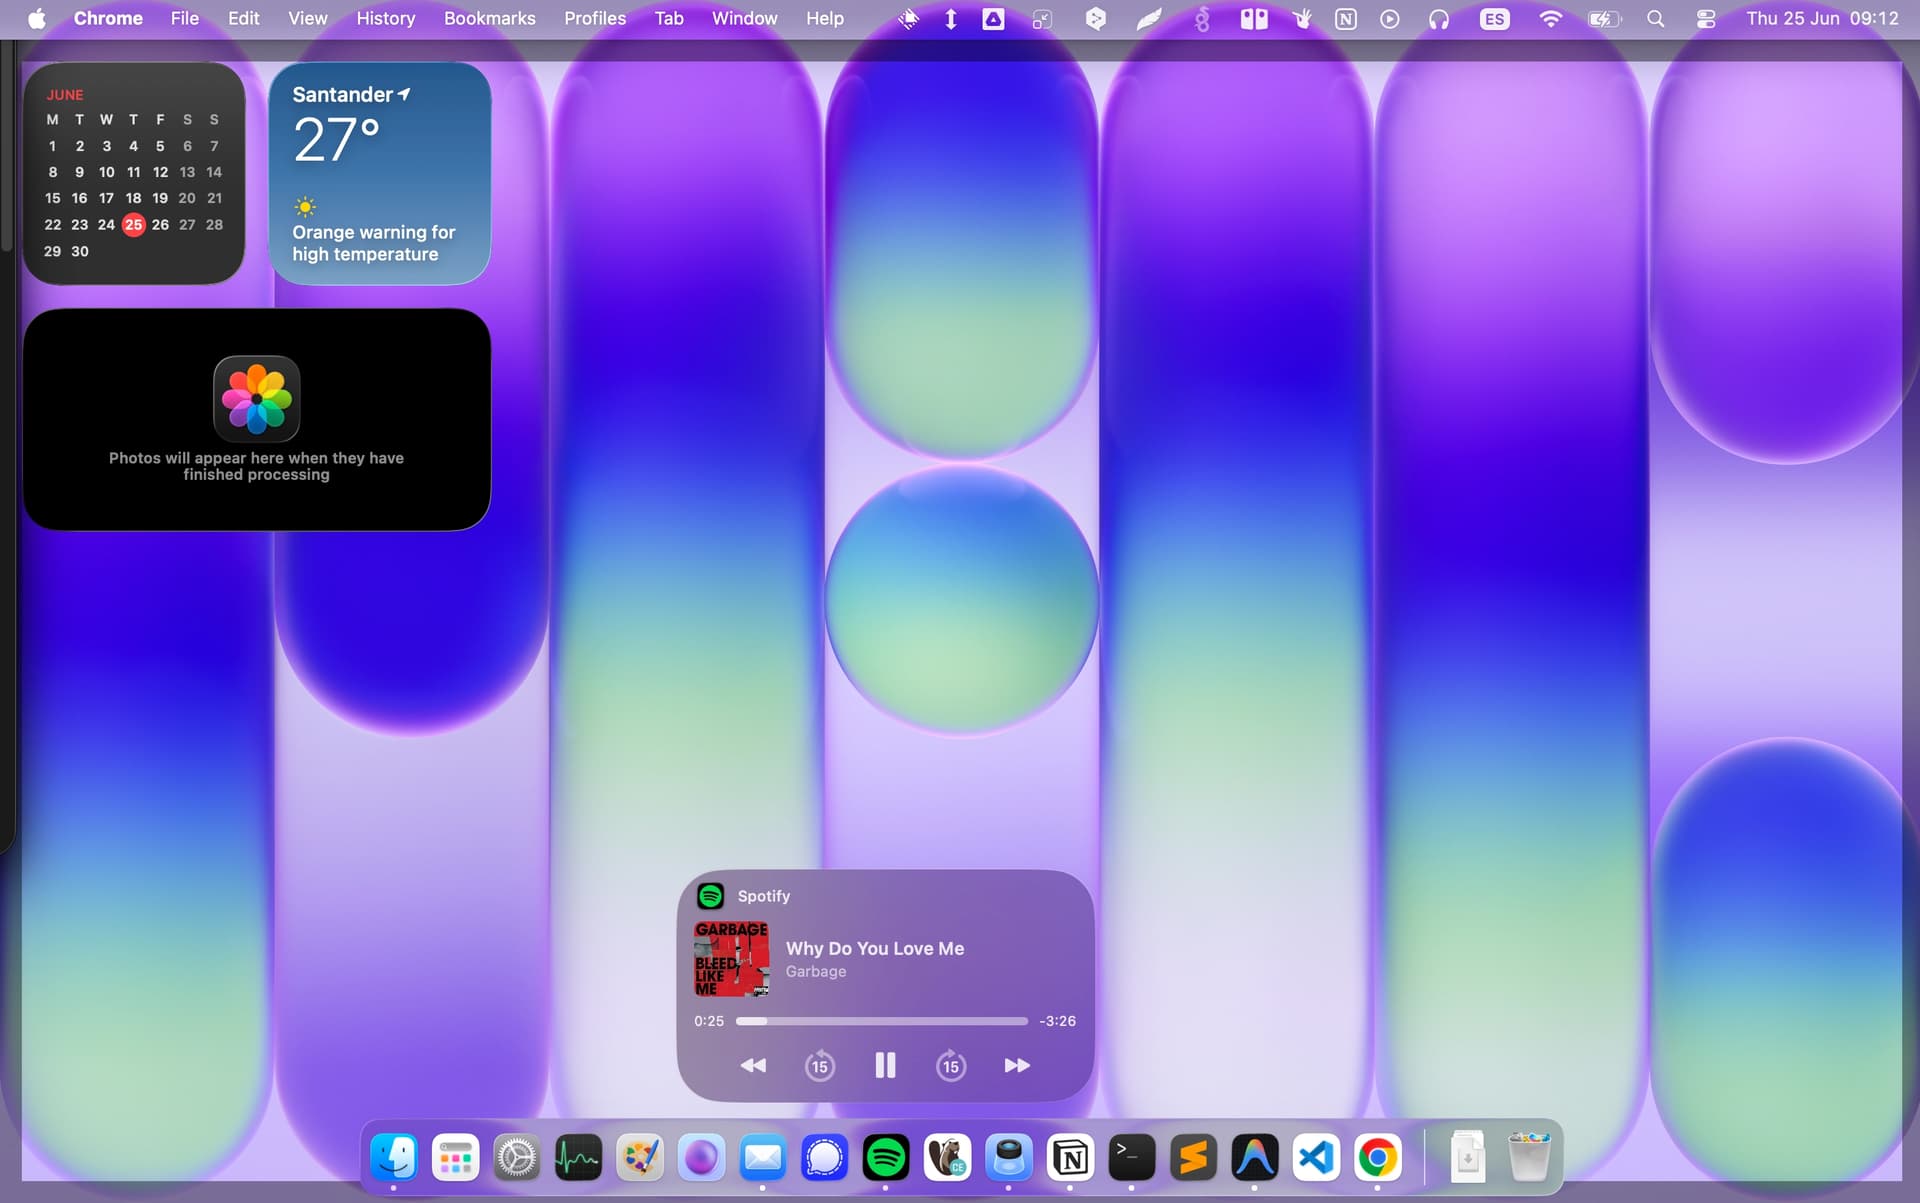Viewport: 1920px width, 1203px height.
Task: Click the Bleed Like Me album cover
Action: [x=732, y=959]
